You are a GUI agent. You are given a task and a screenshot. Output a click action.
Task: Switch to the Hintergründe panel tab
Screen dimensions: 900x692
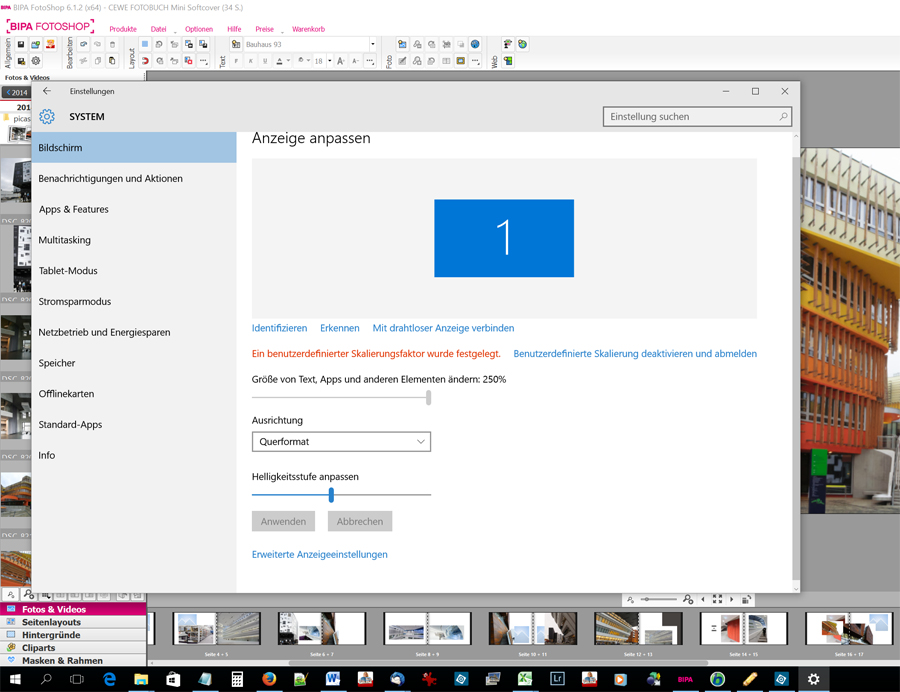click(52, 635)
